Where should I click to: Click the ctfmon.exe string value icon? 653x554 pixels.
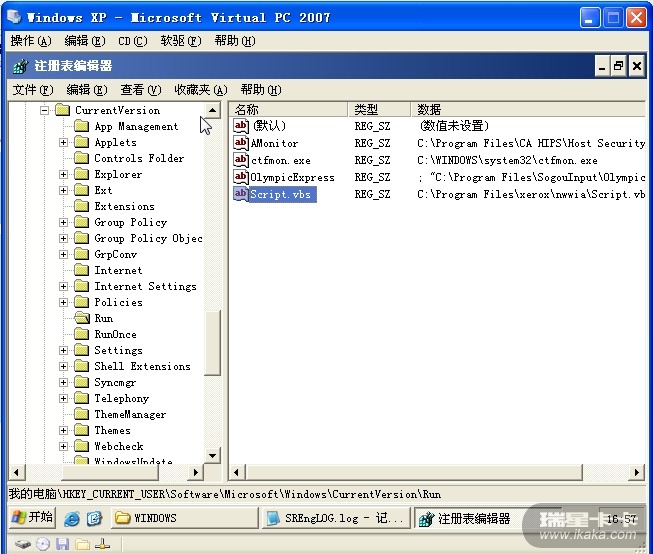click(241, 160)
